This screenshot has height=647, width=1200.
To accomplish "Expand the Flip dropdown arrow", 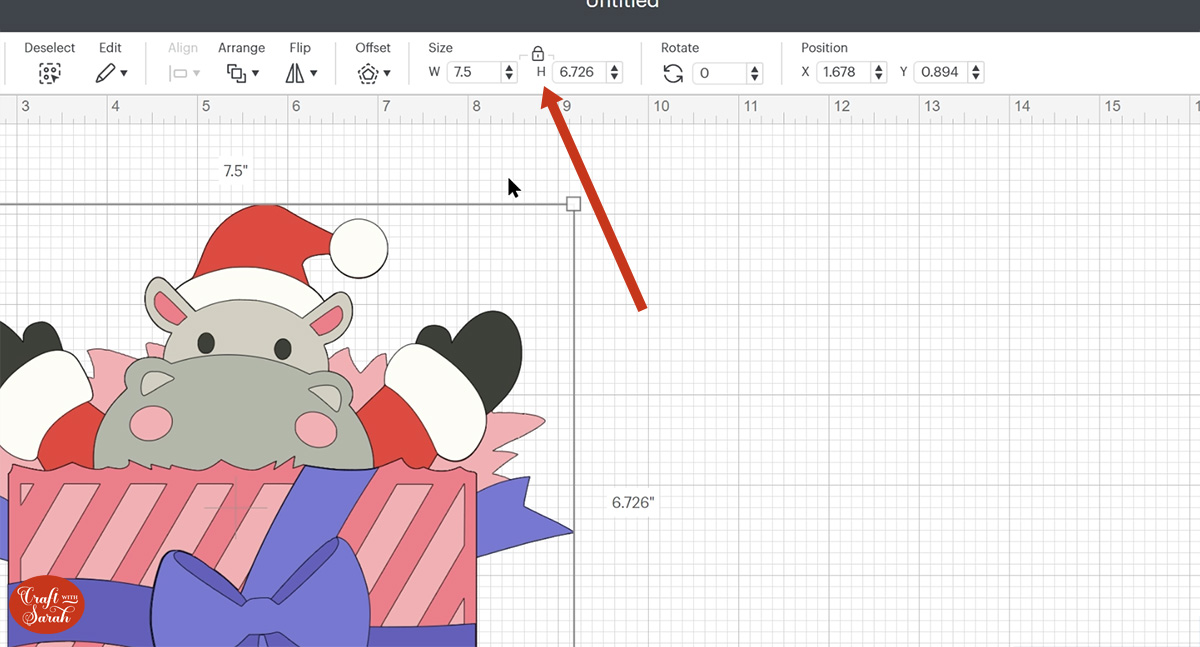I will pos(314,73).
